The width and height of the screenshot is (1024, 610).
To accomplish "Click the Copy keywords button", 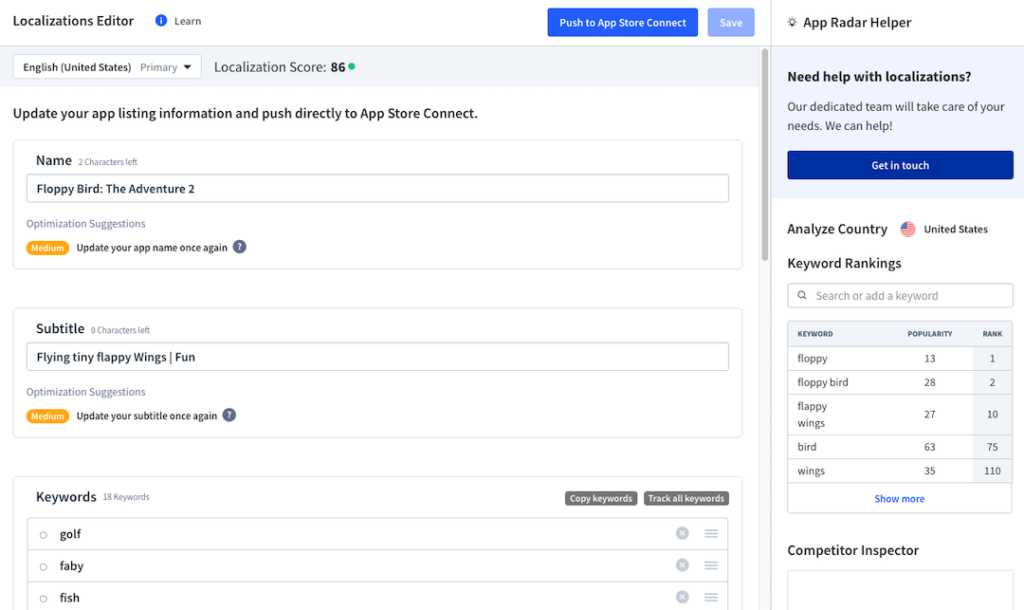I will [601, 498].
